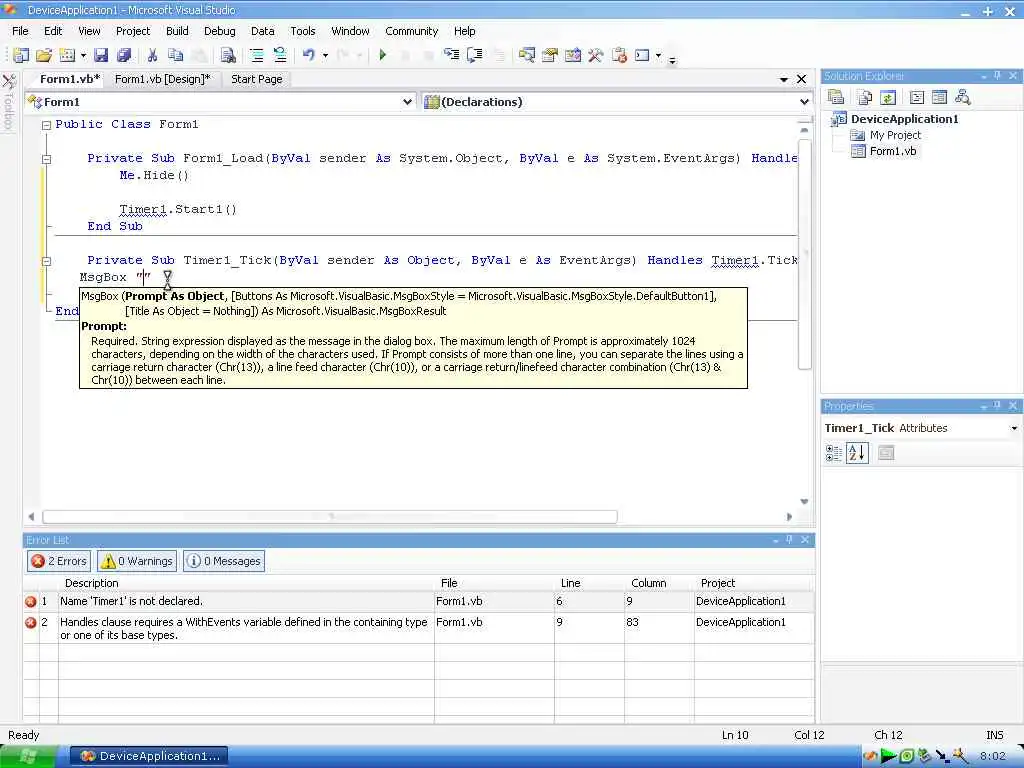The height and width of the screenshot is (768, 1024).
Task: Toggle the 2 Errors filter button
Action: [59, 561]
